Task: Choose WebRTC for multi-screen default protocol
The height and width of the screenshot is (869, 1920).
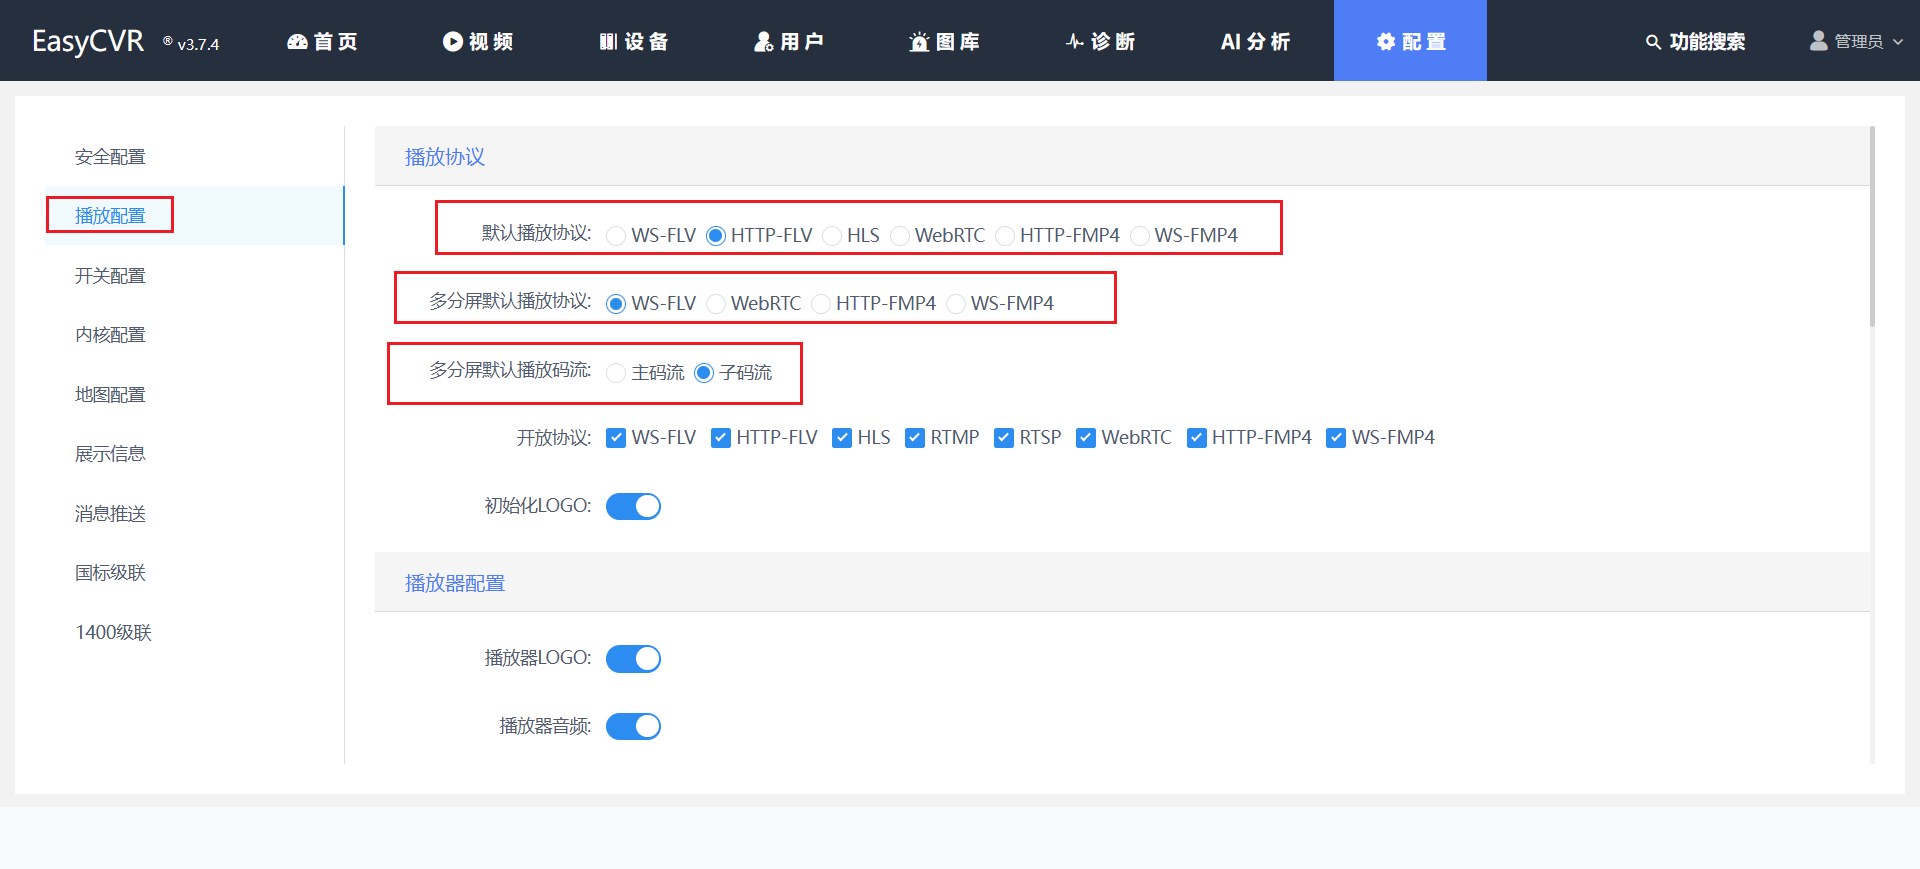Action: click(716, 304)
